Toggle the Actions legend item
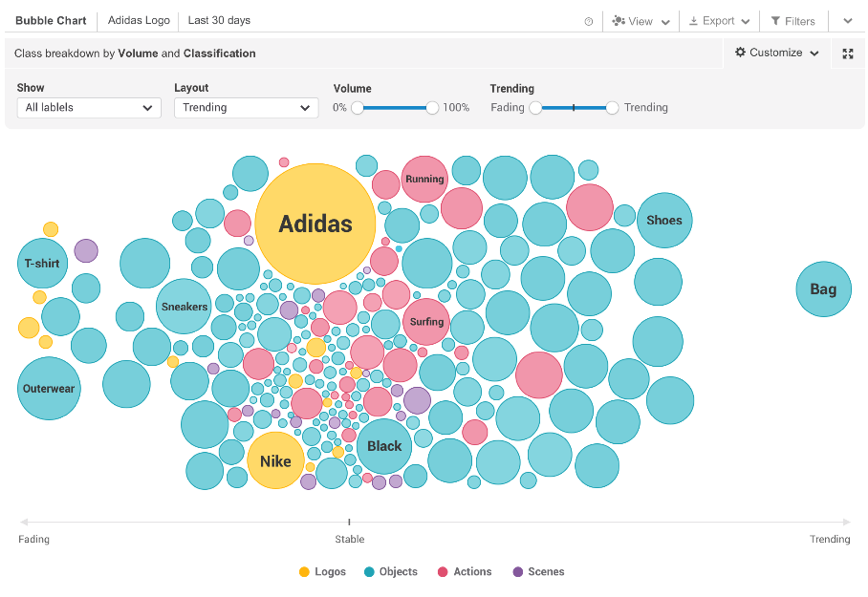868x597 pixels. (464, 572)
